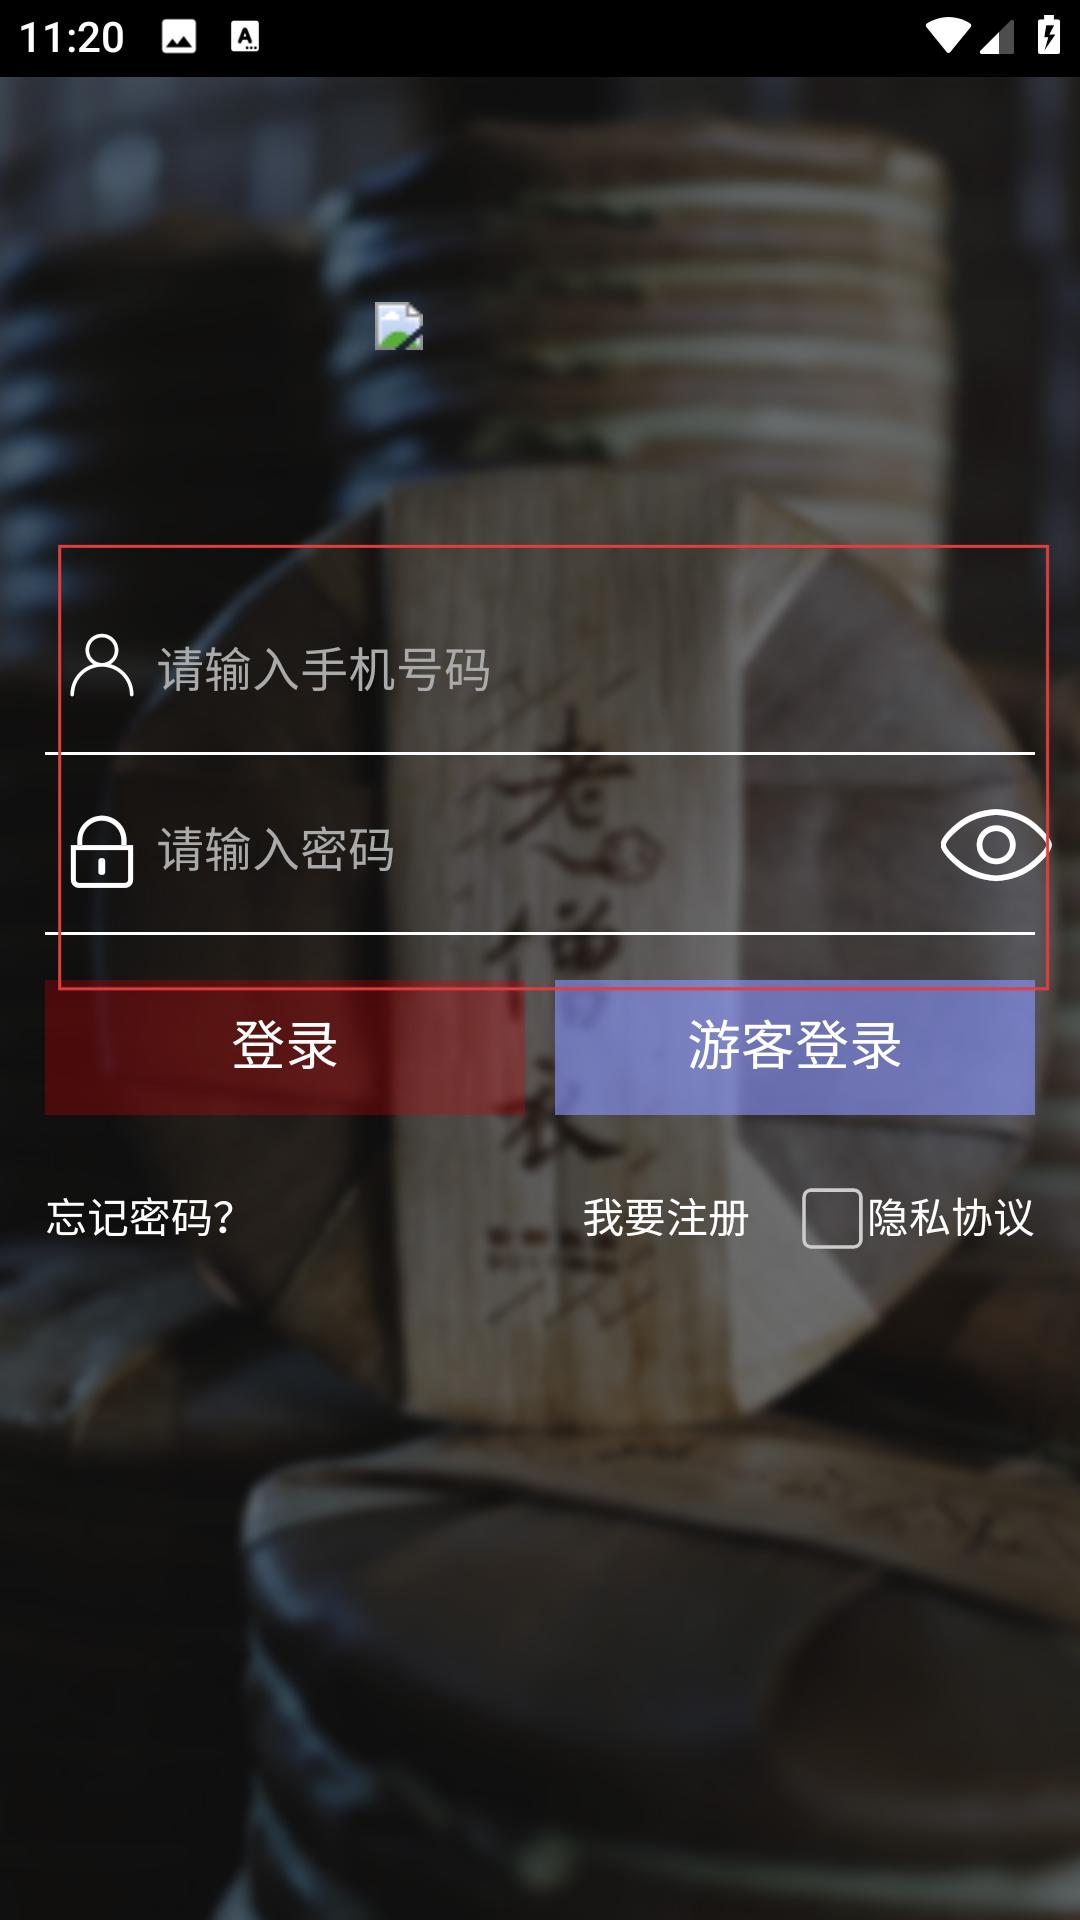
Task: Tap the 11:20 clock in status bar
Action: click(x=71, y=38)
